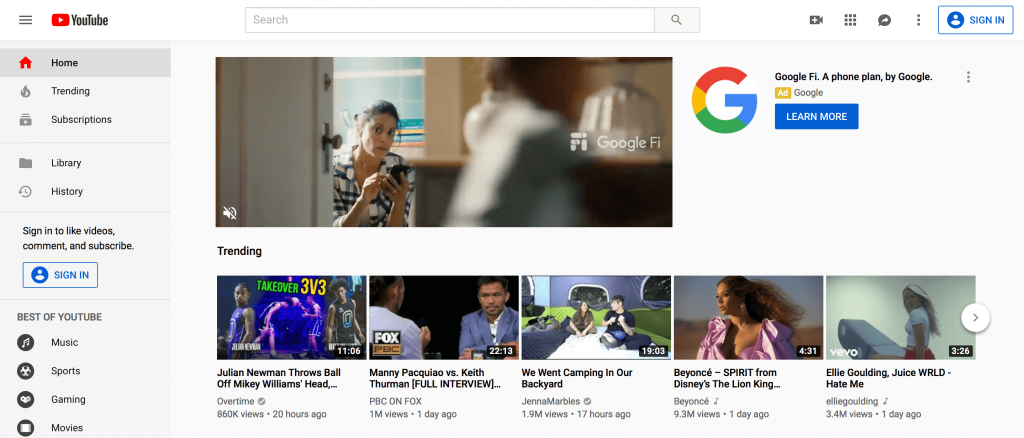Select Home in sidebar
This screenshot has height=438, width=1024.
point(86,63)
